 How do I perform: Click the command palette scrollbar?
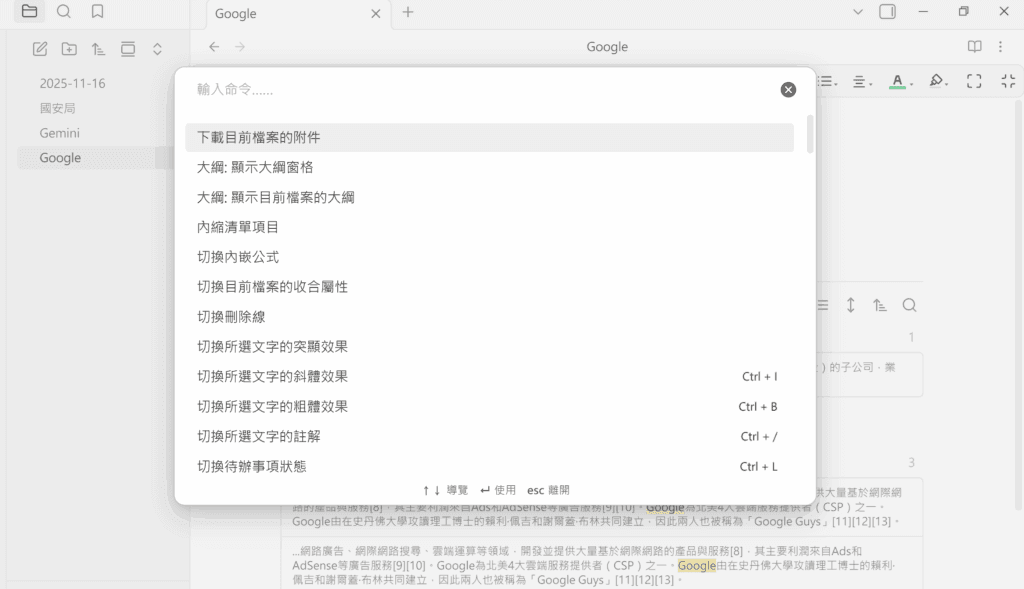809,135
